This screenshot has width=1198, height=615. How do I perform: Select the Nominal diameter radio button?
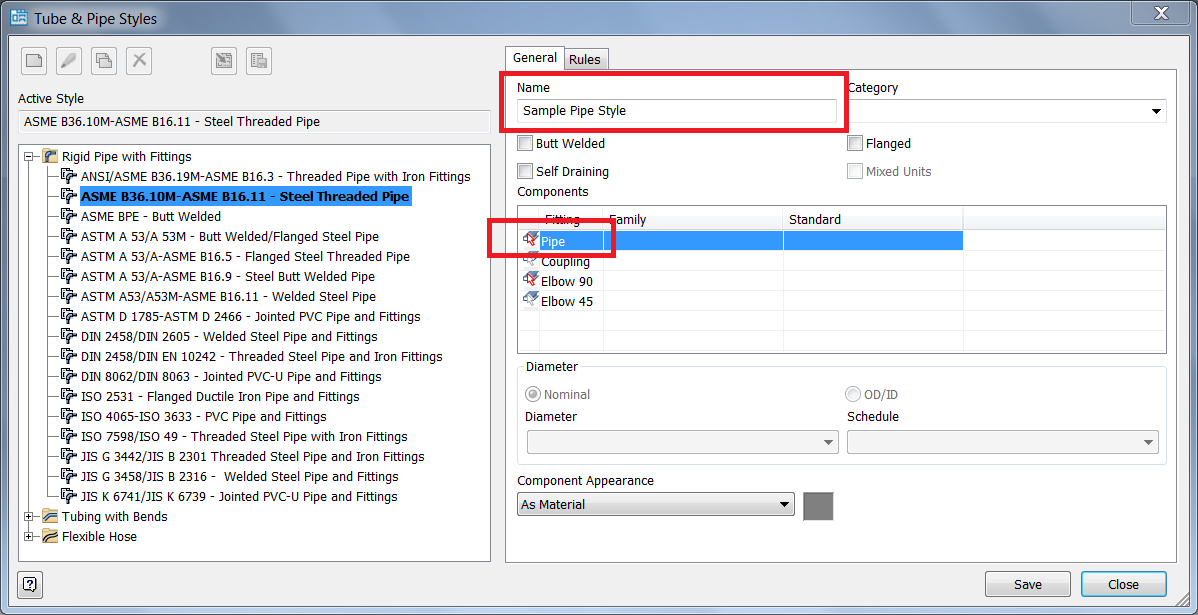click(x=533, y=394)
